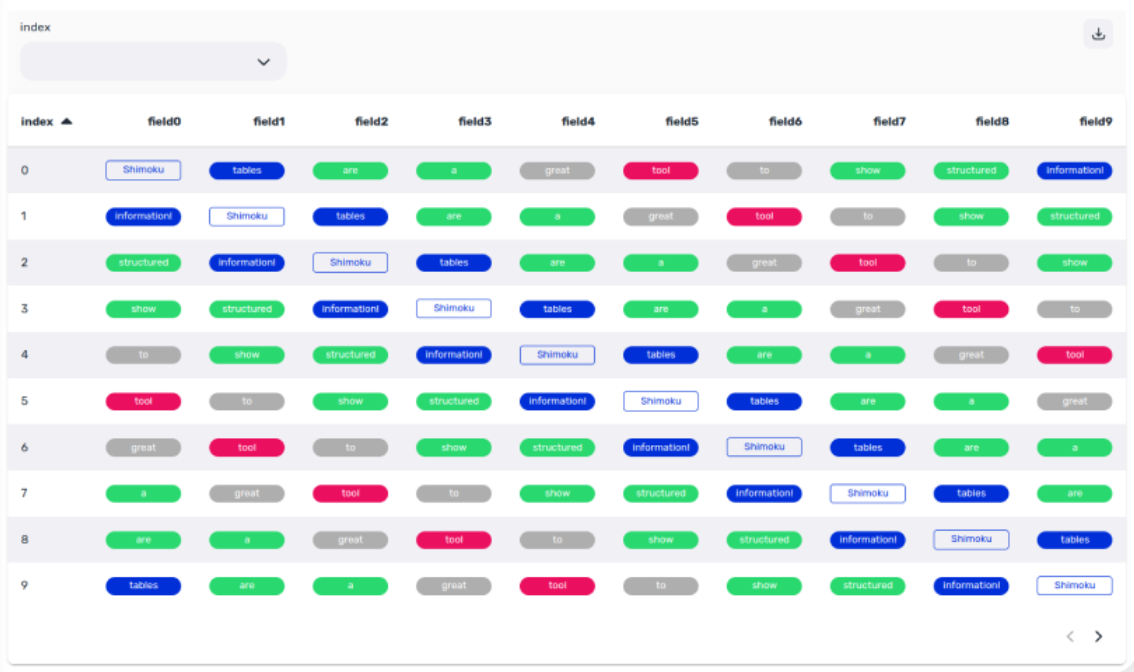Select the red "tool" tag in row 9

click(558, 585)
